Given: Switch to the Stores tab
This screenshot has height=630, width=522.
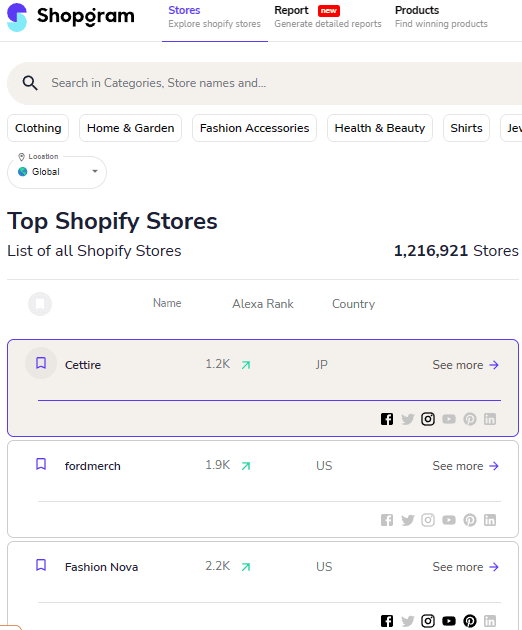Looking at the screenshot, I should [x=215, y=17].
